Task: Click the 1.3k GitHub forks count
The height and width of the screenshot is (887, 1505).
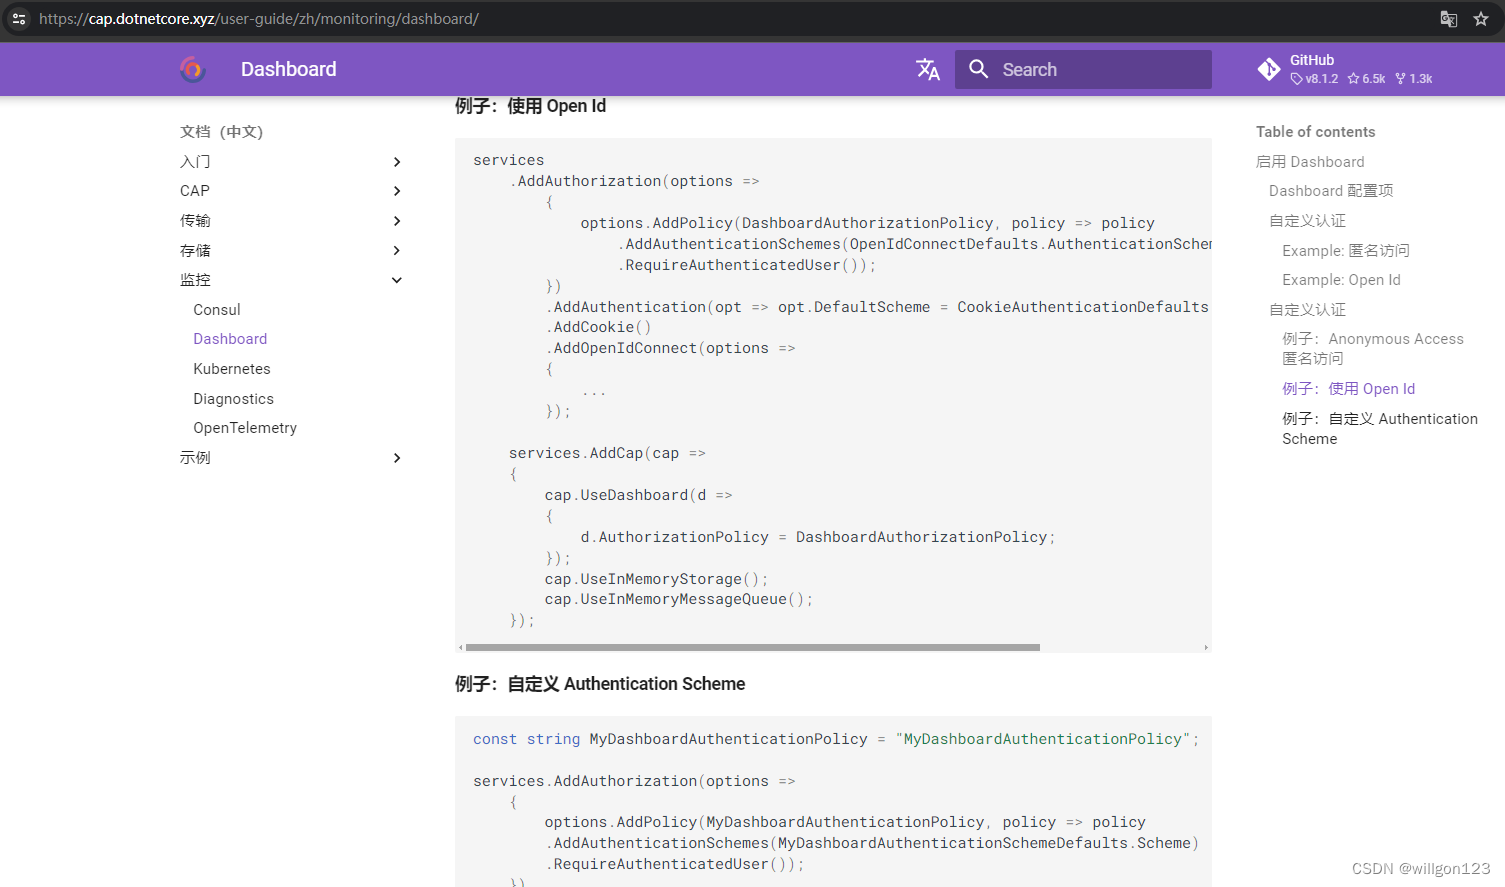Action: pyautogui.click(x=1414, y=79)
